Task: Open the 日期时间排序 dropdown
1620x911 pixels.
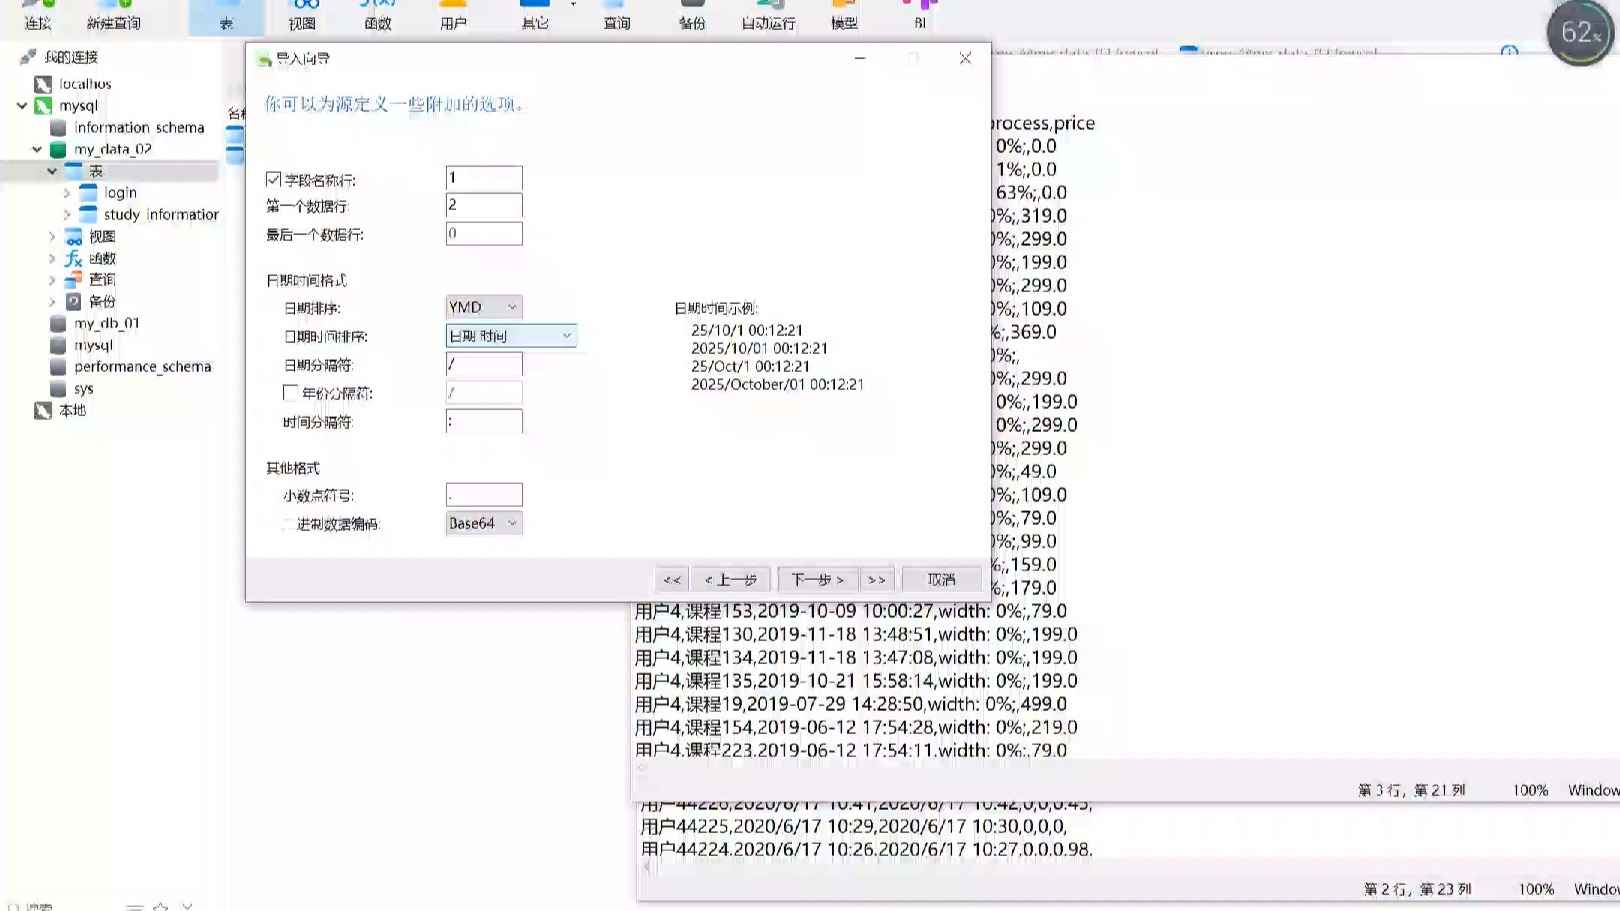Action: [x=511, y=336]
